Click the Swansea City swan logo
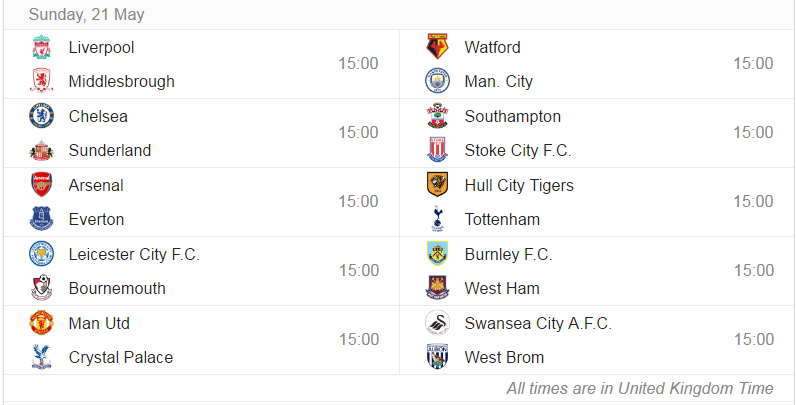This screenshot has width=796, height=405. coord(437,323)
